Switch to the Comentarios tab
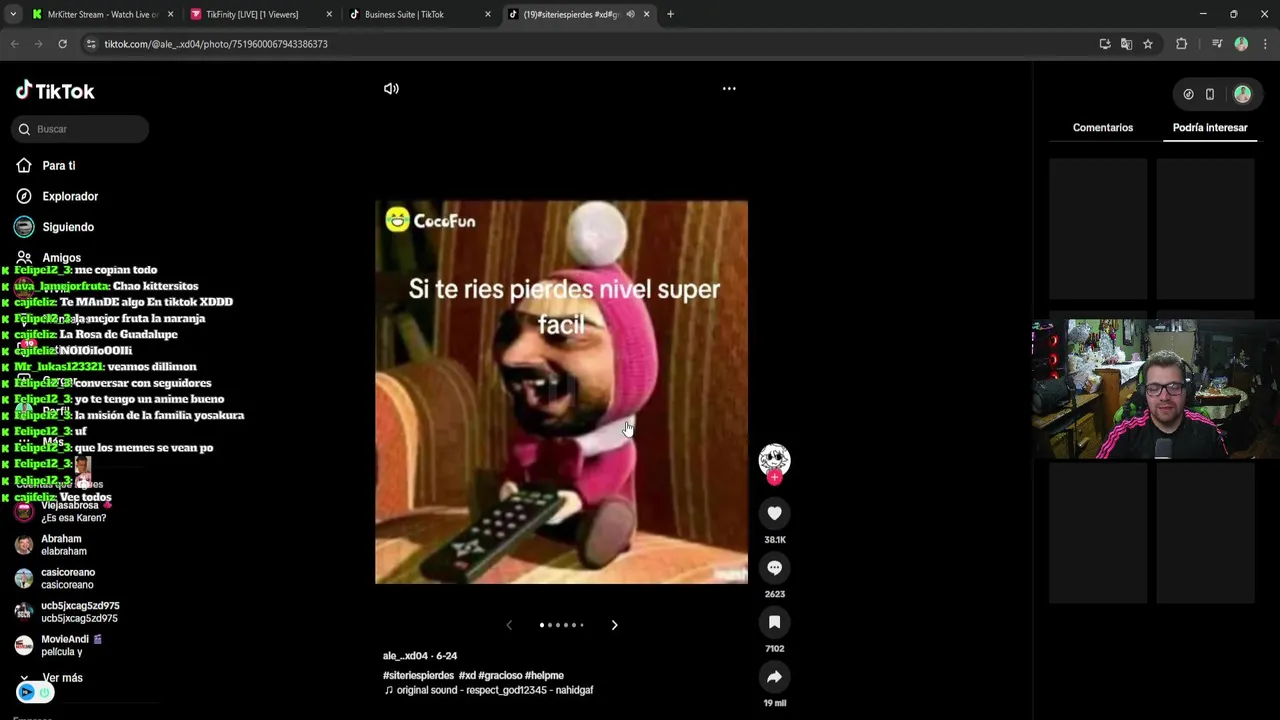Viewport: 1280px width, 720px height. pos(1103,128)
